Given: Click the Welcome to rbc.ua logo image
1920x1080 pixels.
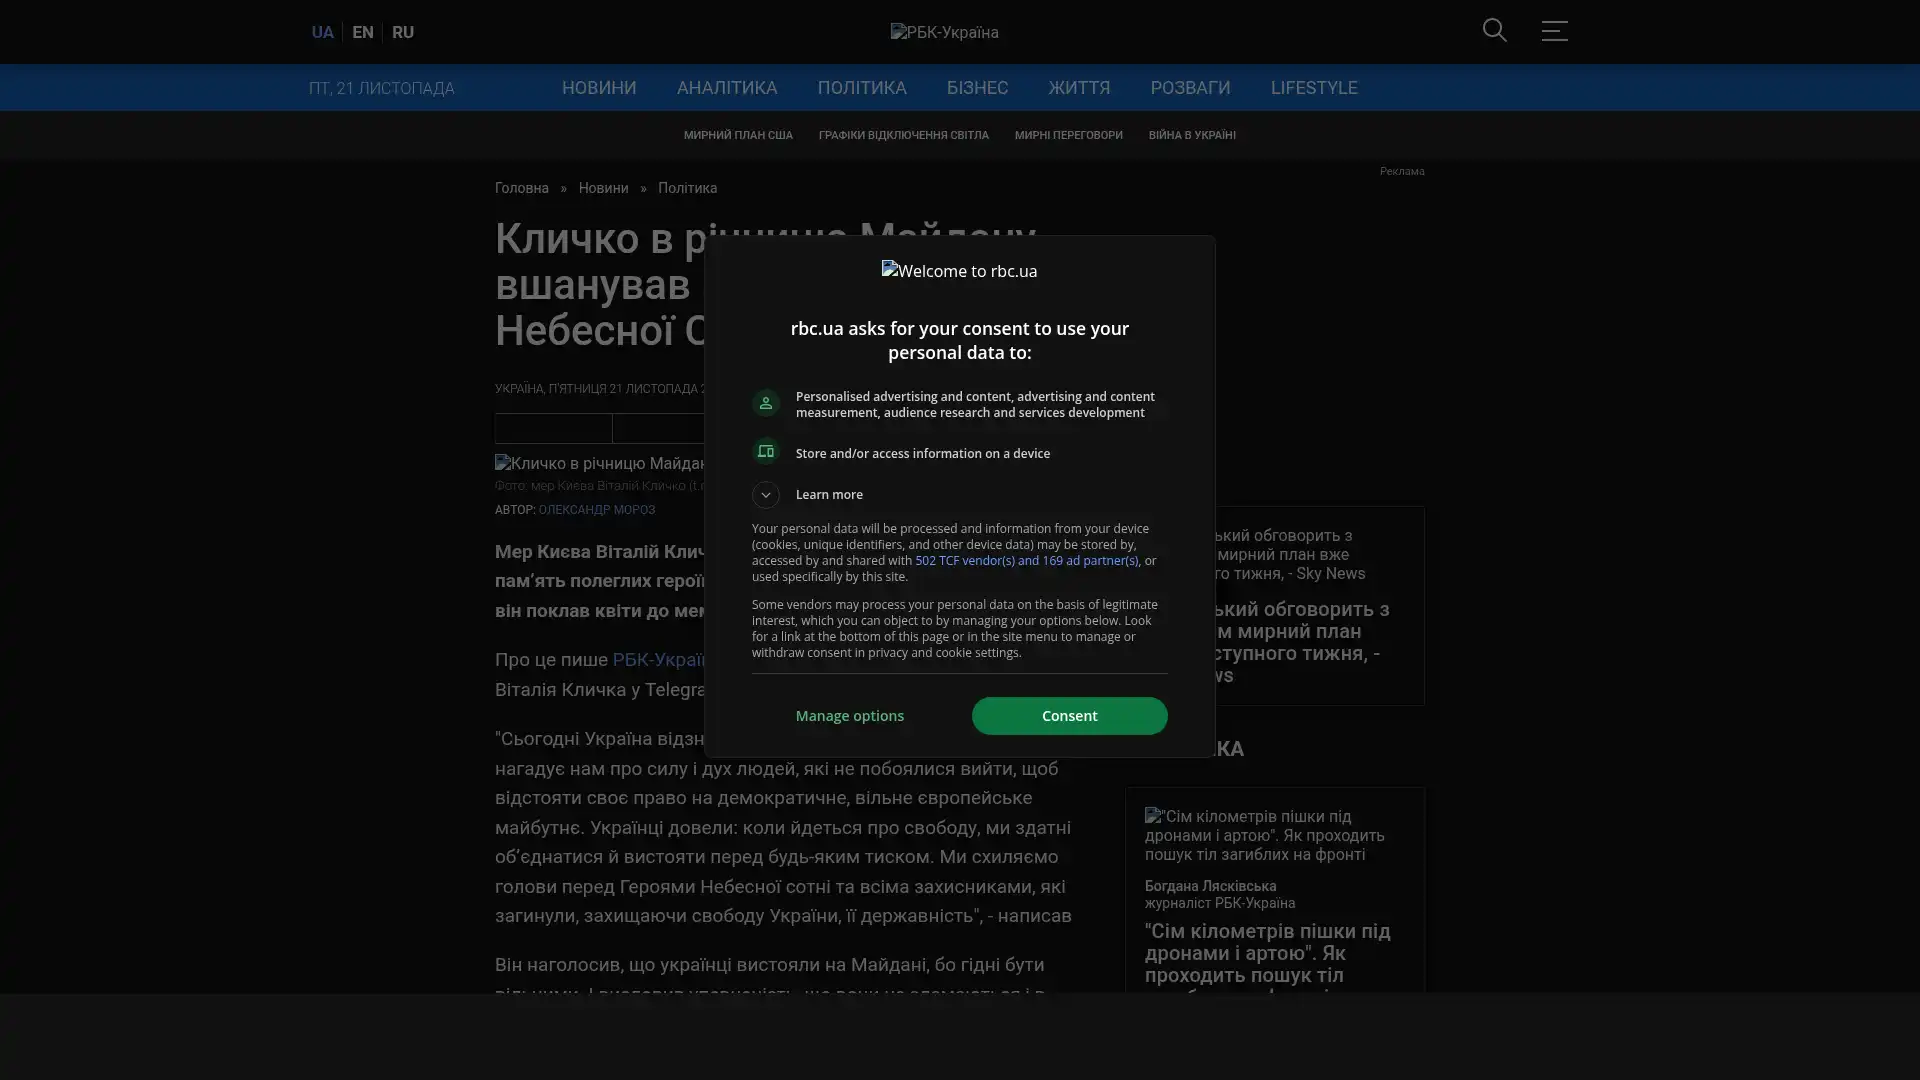Looking at the screenshot, I should tap(959, 271).
